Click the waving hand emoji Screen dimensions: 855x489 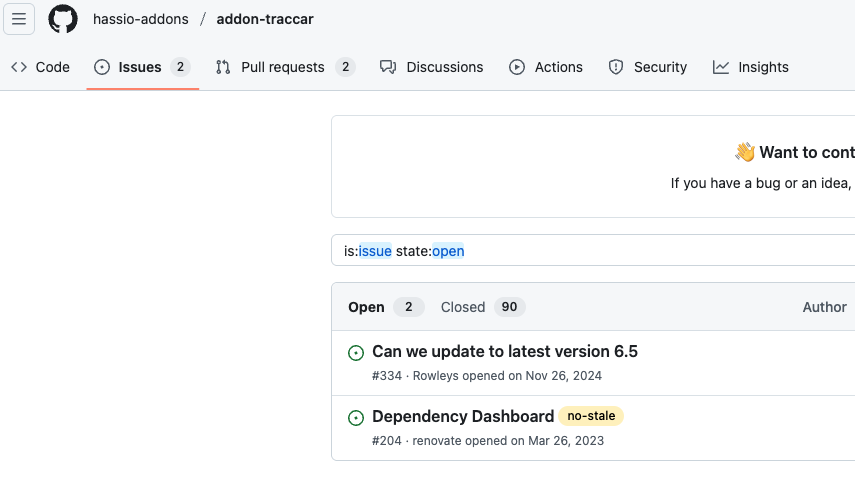tap(745, 152)
